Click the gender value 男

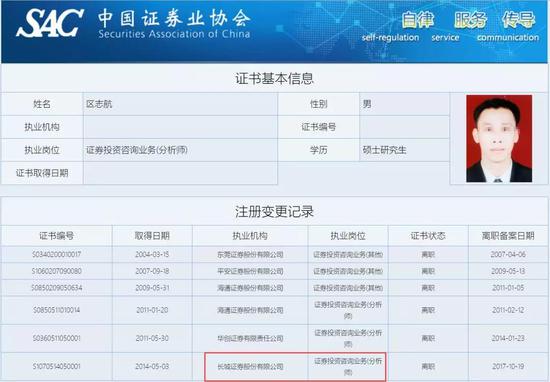tap(367, 104)
